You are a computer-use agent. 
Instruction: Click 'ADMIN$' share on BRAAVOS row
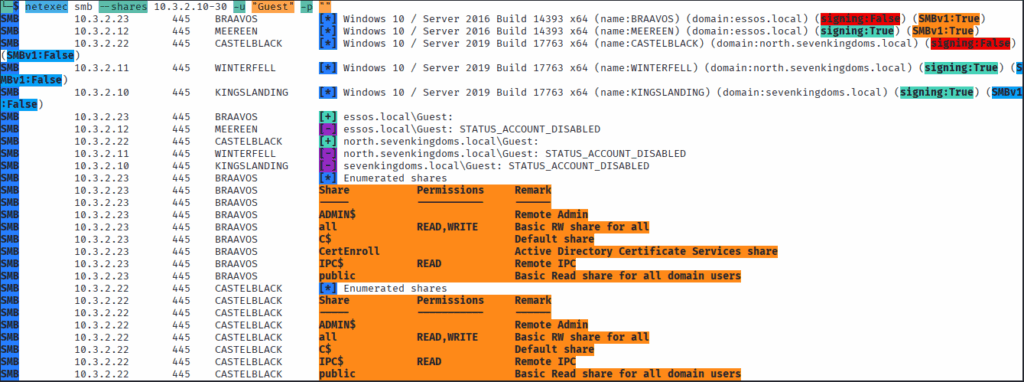tap(337, 215)
